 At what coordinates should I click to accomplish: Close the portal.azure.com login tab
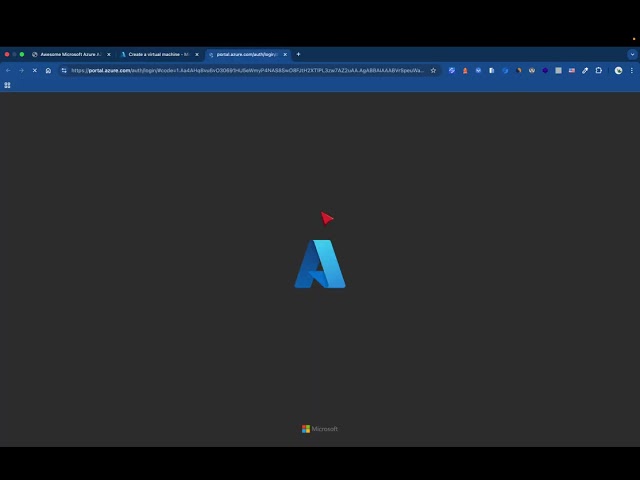click(285, 54)
